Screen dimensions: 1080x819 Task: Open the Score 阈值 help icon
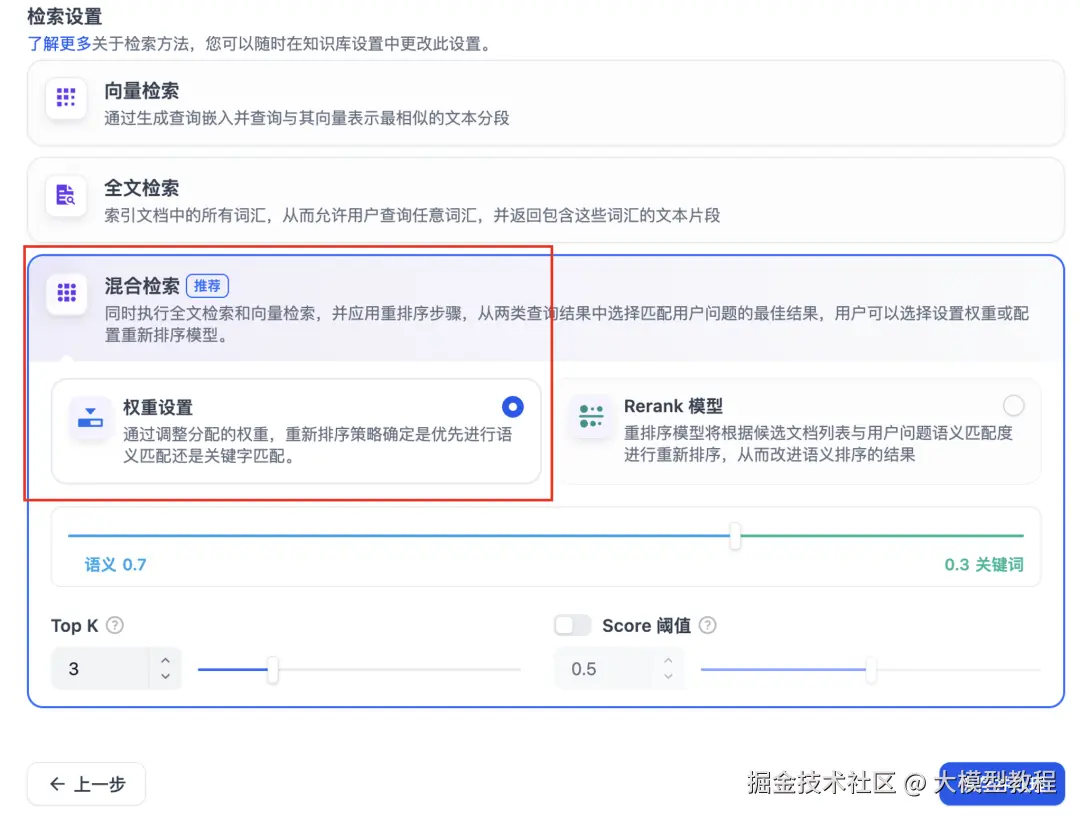(x=708, y=626)
